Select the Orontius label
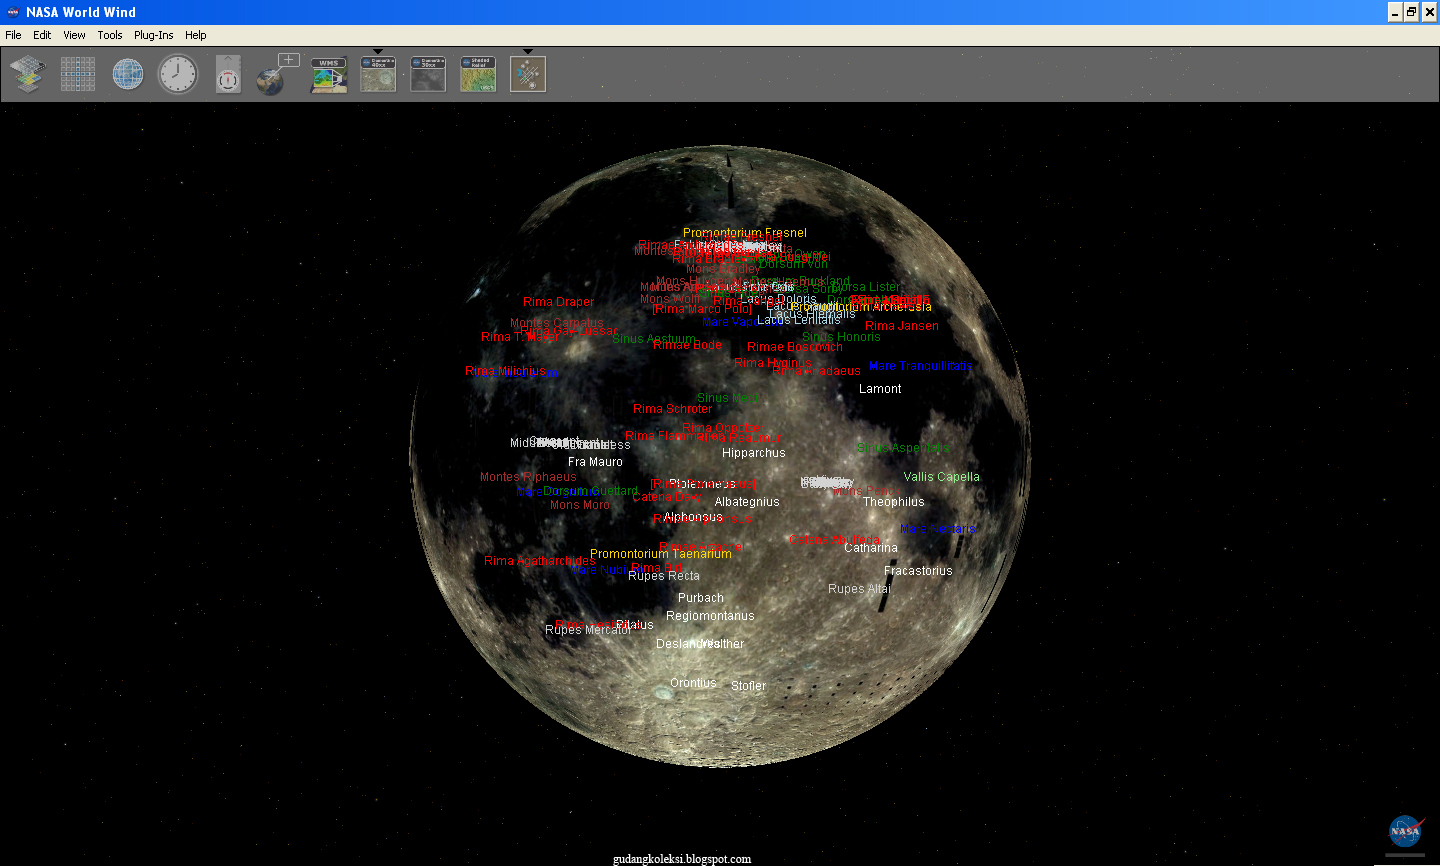The width and height of the screenshot is (1440, 866). coord(693,683)
